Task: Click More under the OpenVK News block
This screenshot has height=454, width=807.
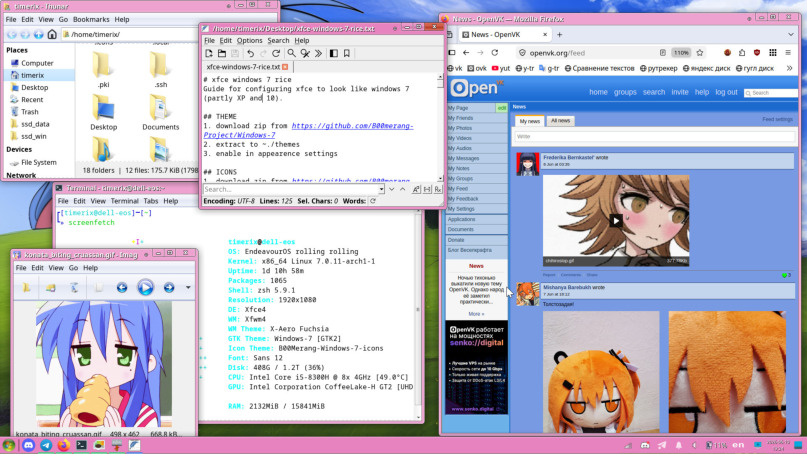Action: [x=476, y=314]
